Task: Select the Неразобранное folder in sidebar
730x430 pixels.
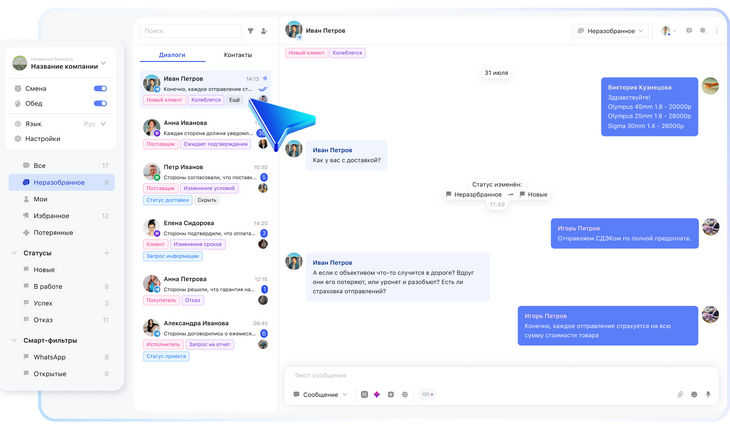Action: 61,182
